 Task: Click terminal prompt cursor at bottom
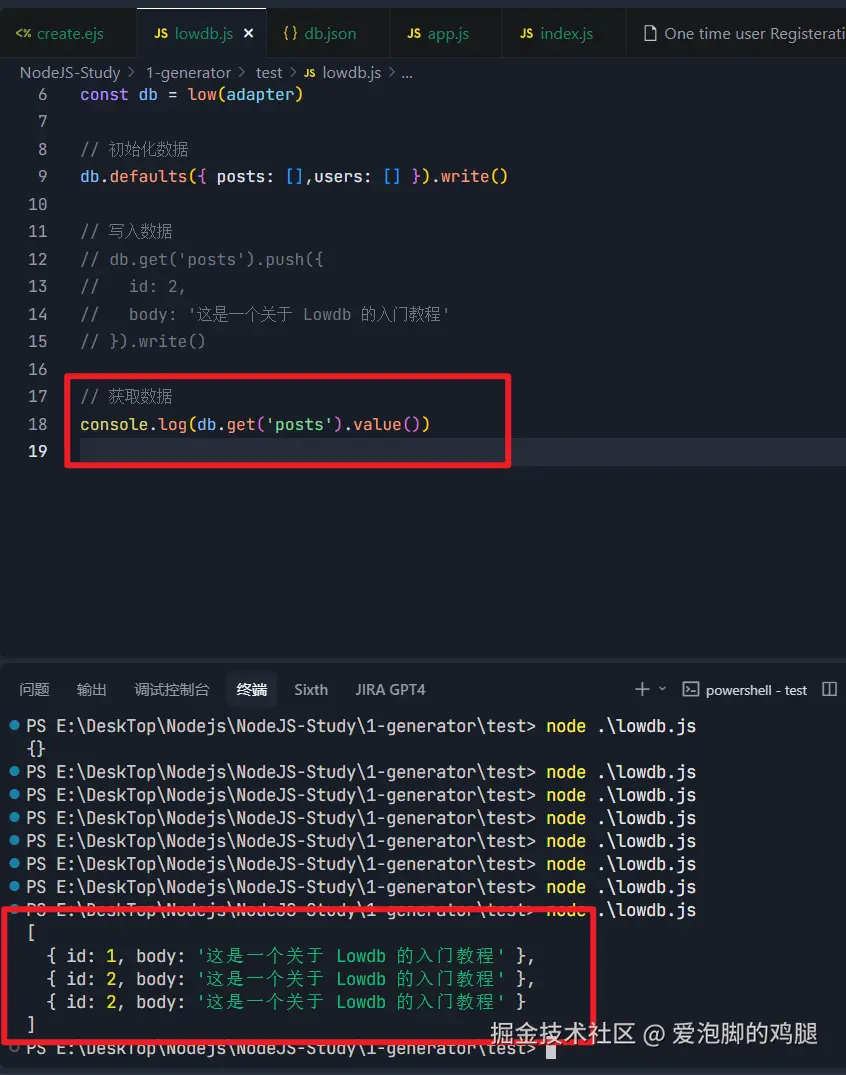[x=551, y=1050]
